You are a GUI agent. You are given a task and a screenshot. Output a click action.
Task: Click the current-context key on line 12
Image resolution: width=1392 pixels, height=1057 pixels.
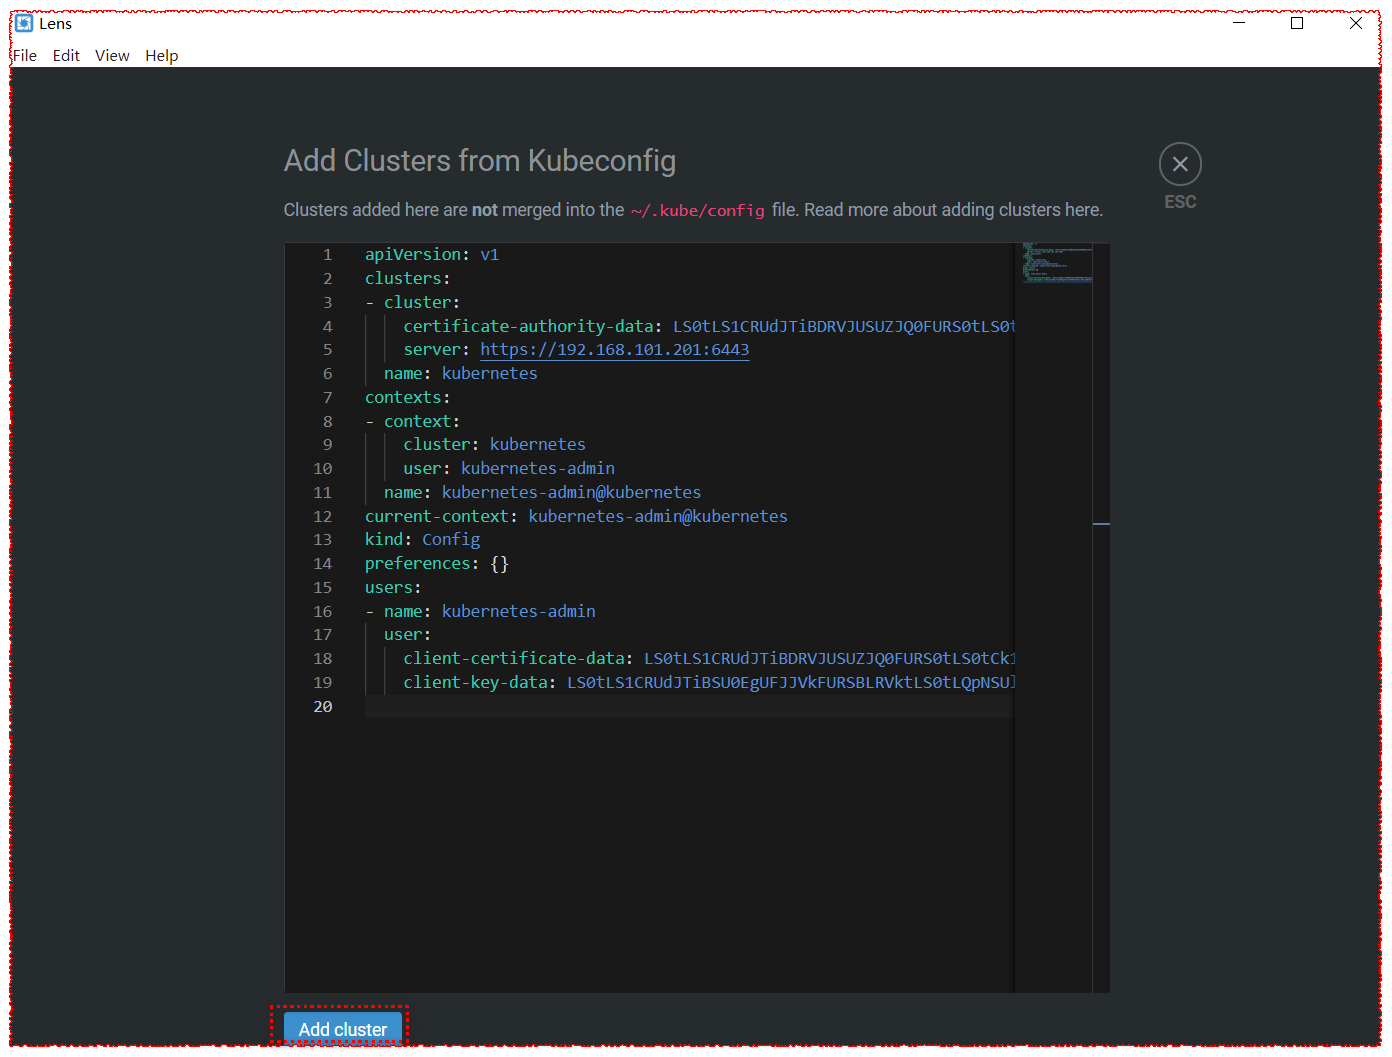437,517
